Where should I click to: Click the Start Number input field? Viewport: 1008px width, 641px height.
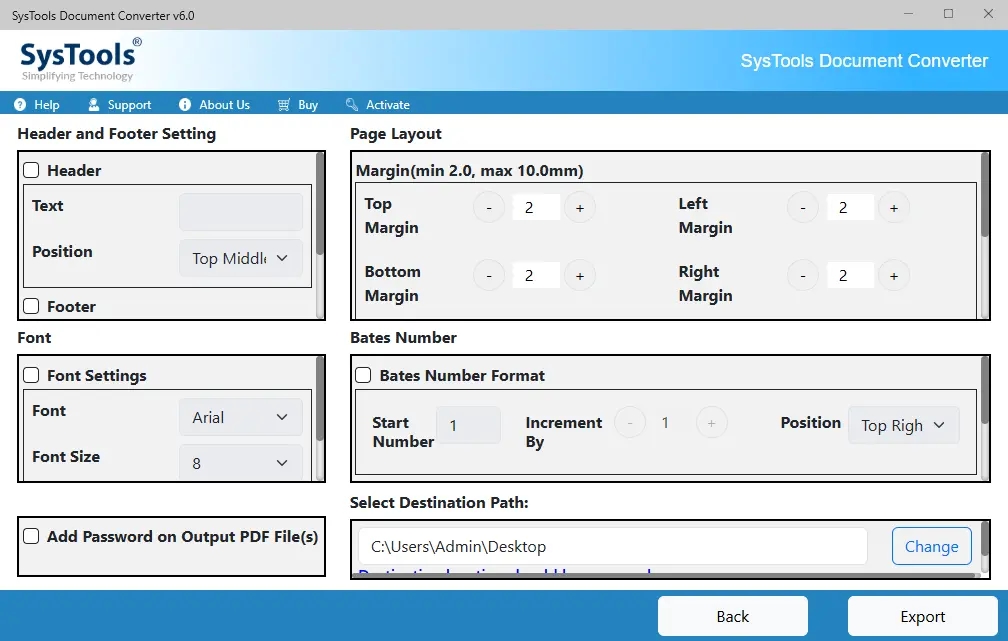[469, 425]
